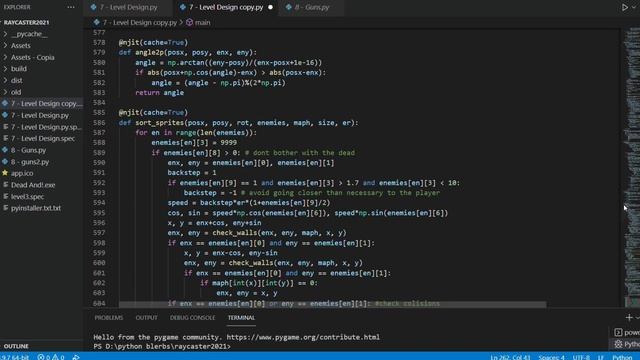The image size is (640, 360).
Task: Click icon right of warnings count in status bar
Action: click(76, 357)
